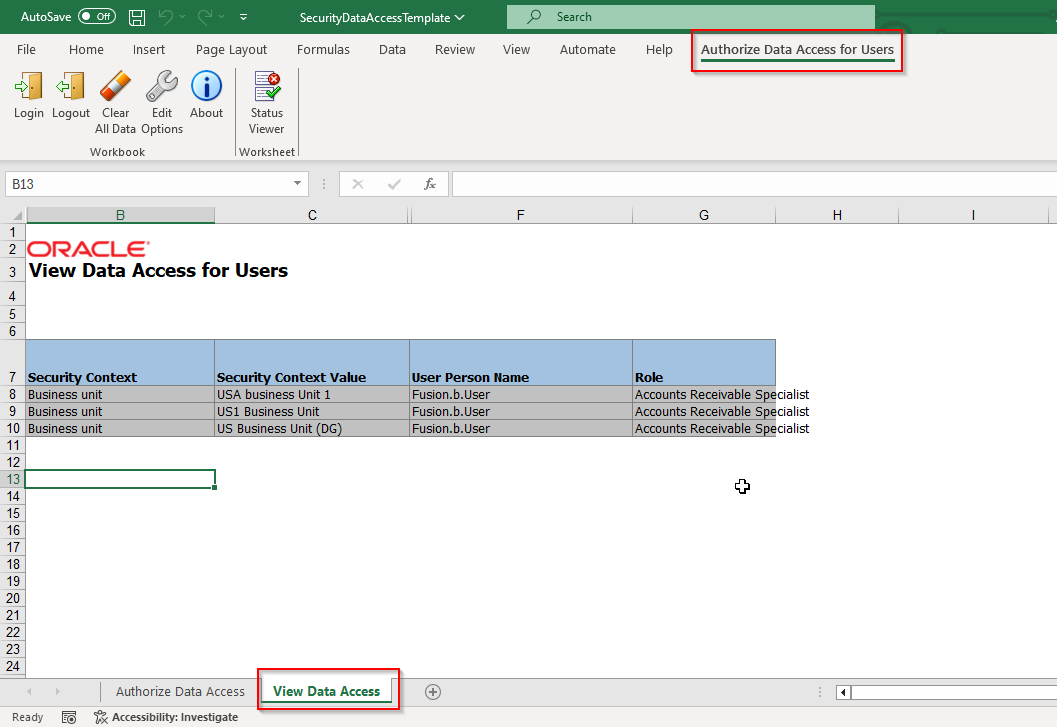Click the previous sheet navigation arrow

pyautogui.click(x=29, y=691)
